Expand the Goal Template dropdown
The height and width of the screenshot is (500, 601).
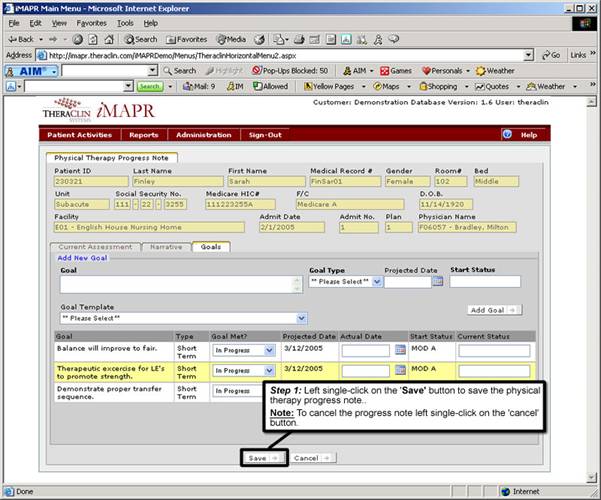click(x=302, y=318)
